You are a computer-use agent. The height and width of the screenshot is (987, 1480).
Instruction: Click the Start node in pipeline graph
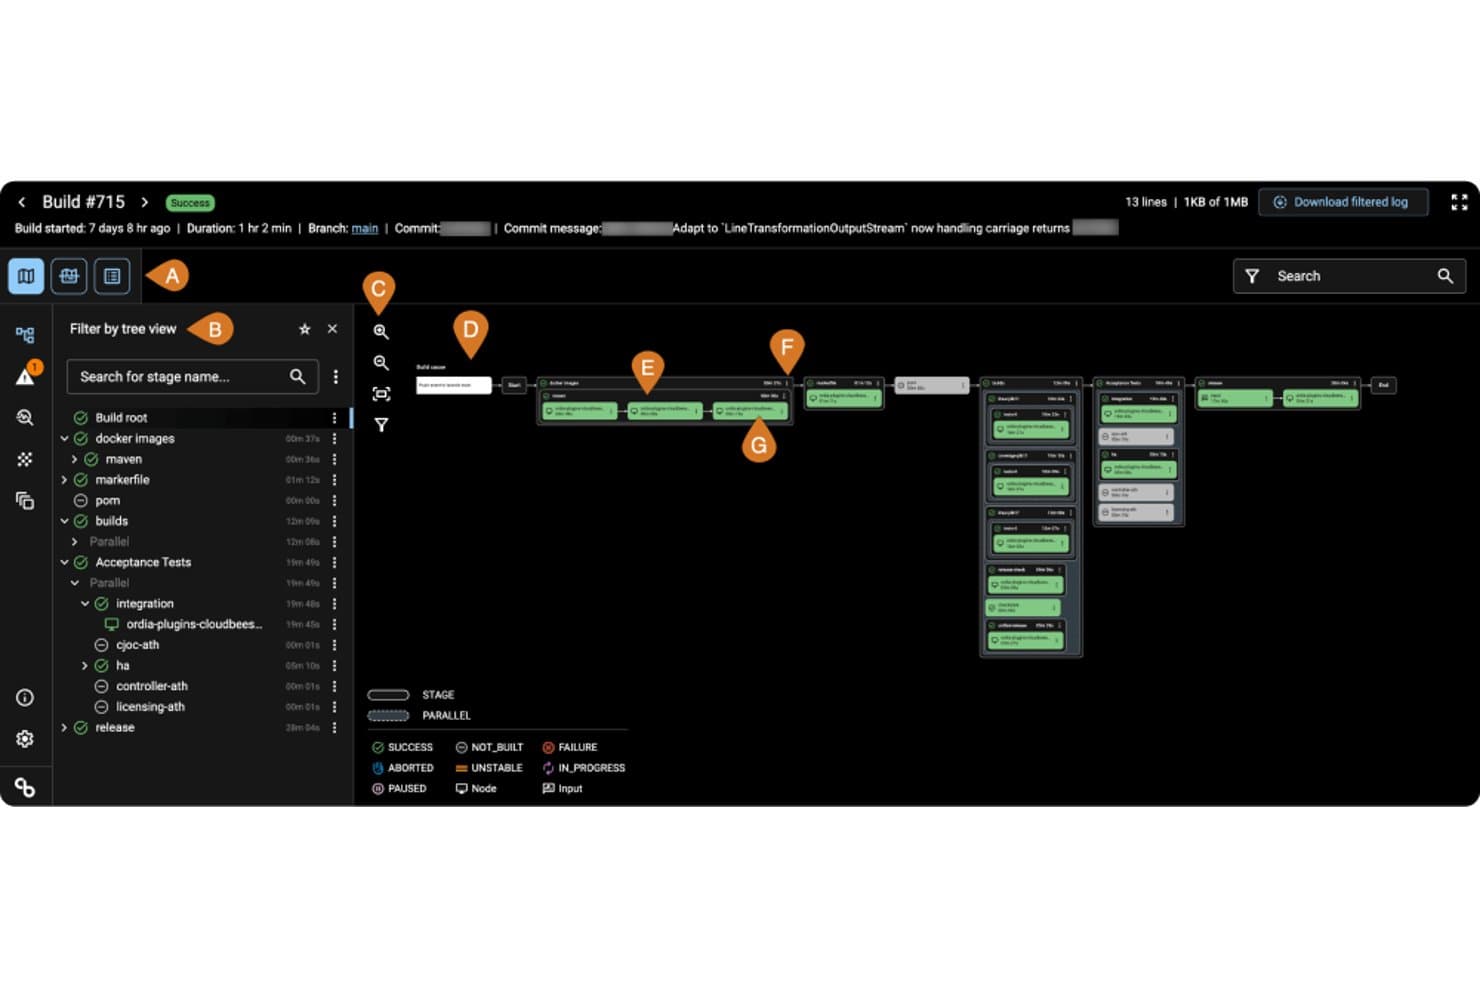point(514,385)
